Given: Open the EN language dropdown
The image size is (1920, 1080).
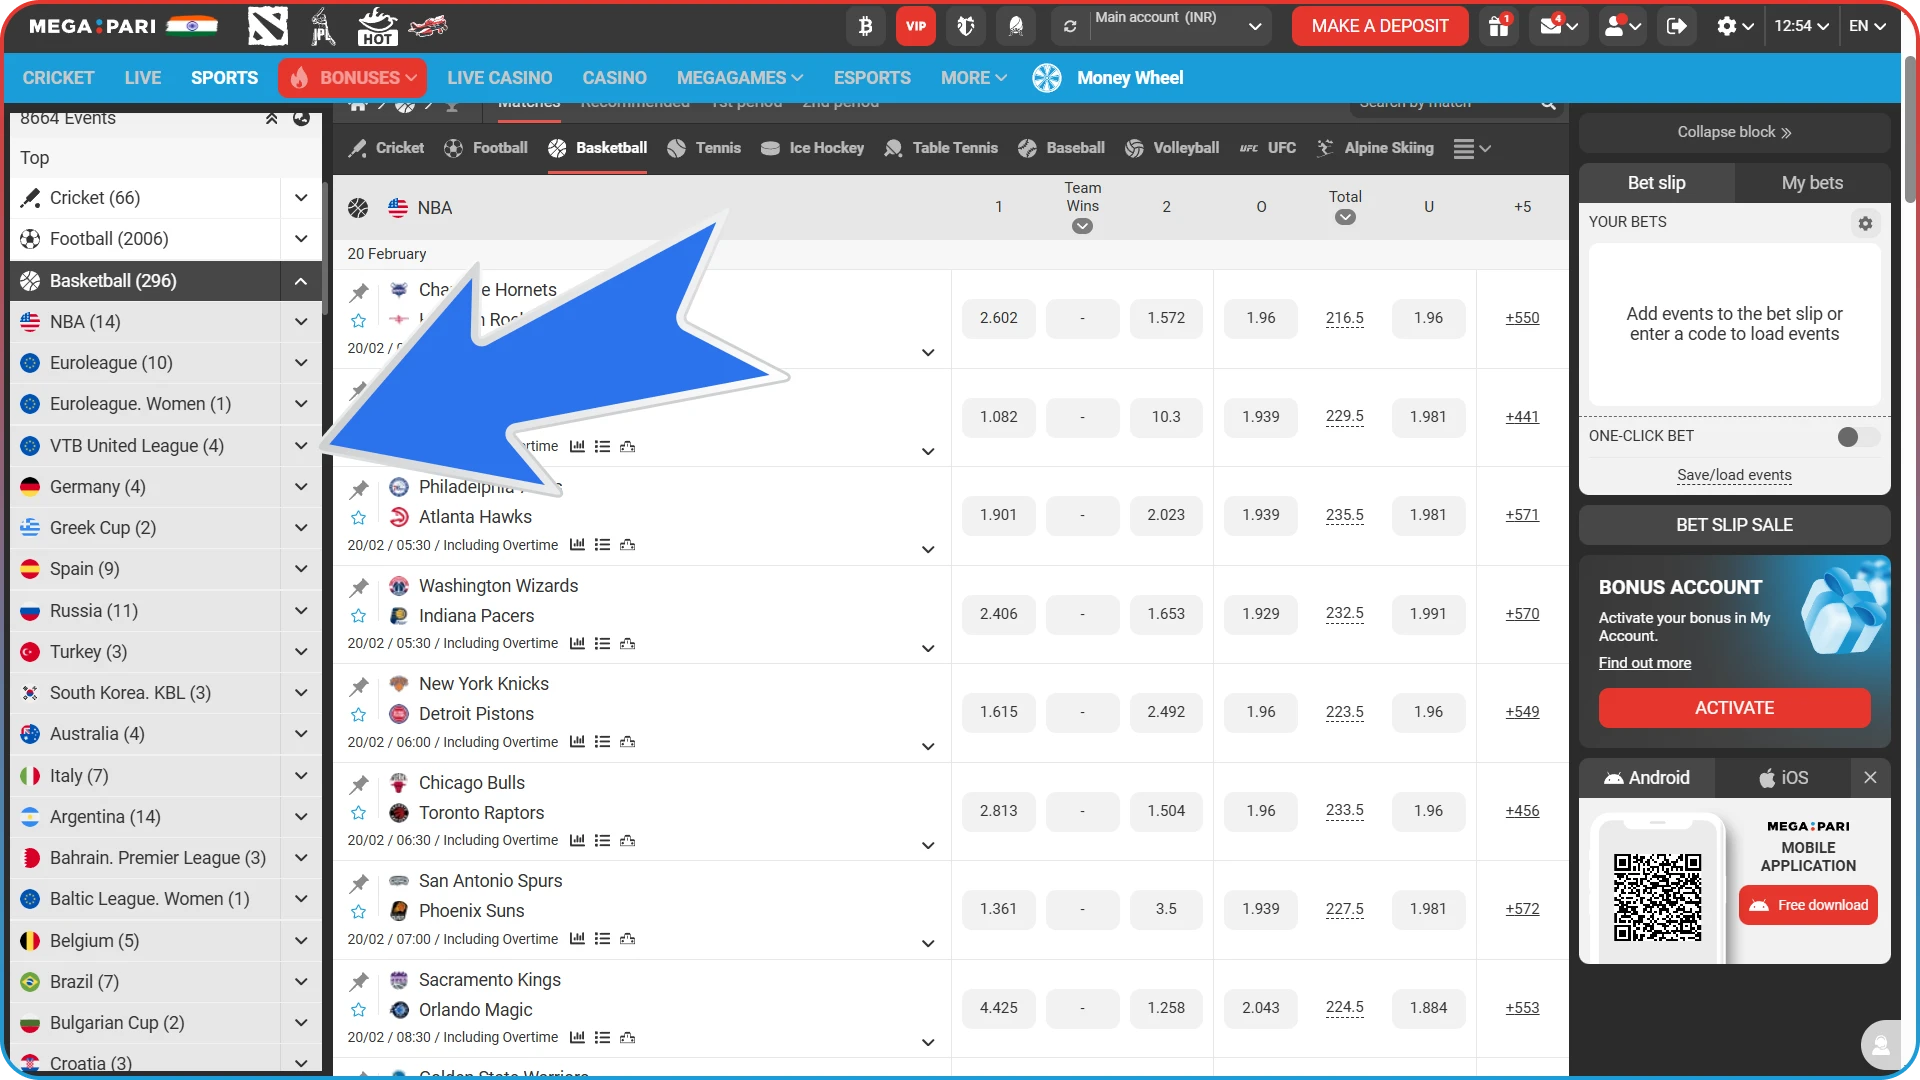Looking at the screenshot, I should tap(1866, 26).
